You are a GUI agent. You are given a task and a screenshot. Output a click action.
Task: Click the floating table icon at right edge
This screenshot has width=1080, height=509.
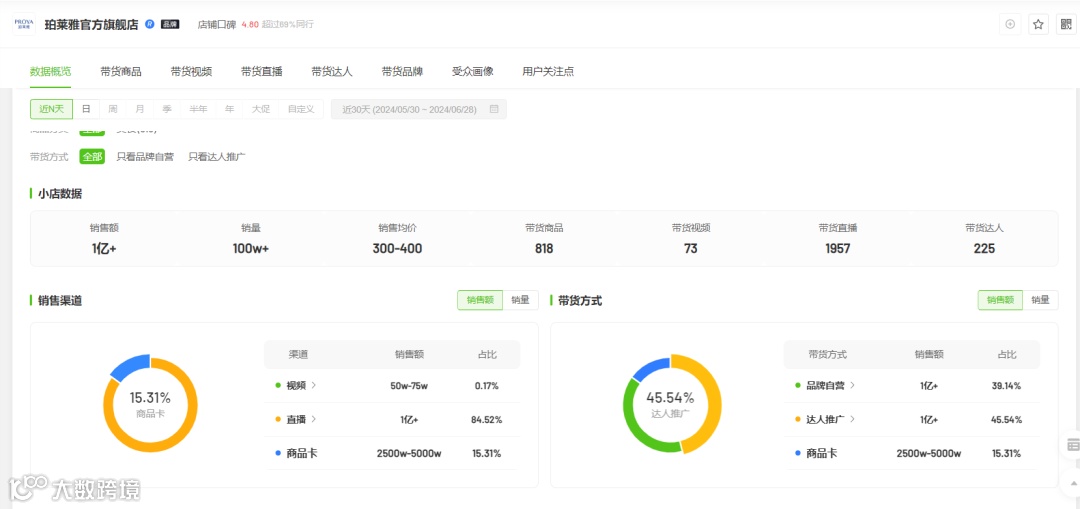[1072, 444]
